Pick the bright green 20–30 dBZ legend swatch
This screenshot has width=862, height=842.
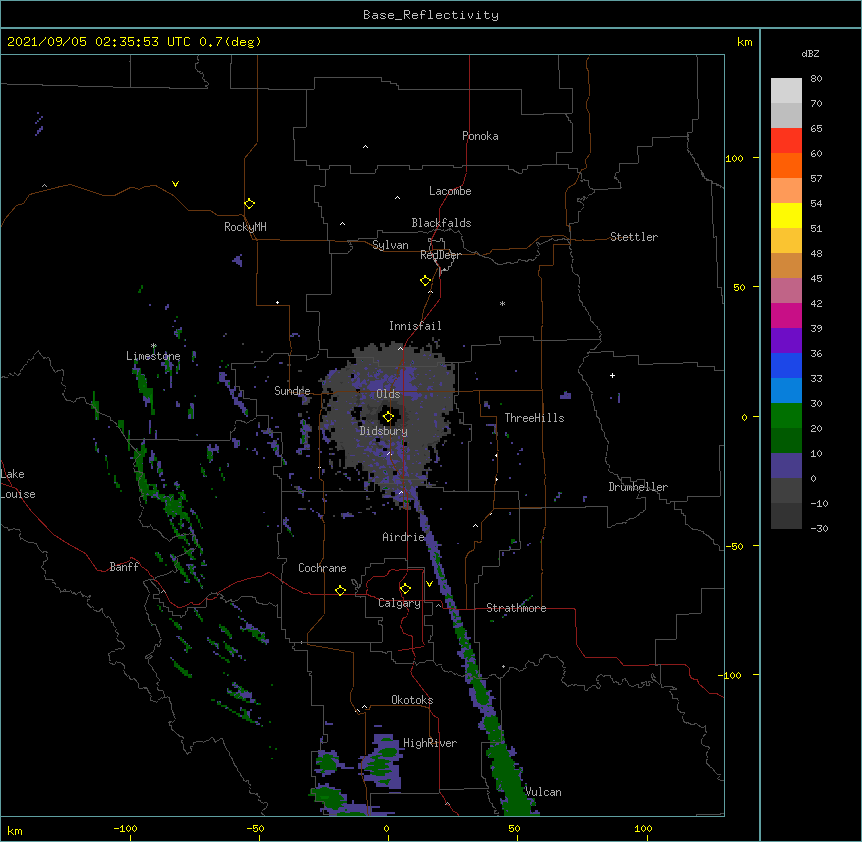786,416
